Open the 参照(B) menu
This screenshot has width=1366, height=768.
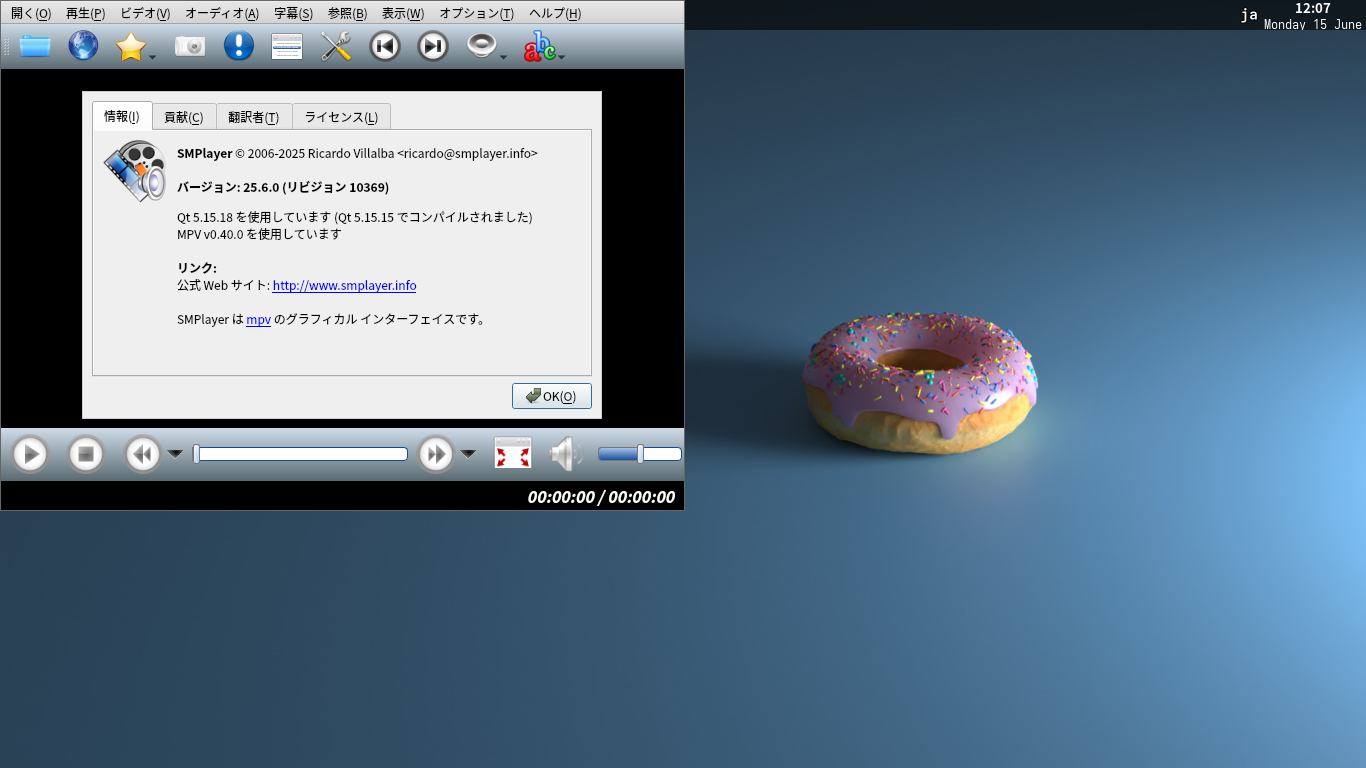(347, 13)
